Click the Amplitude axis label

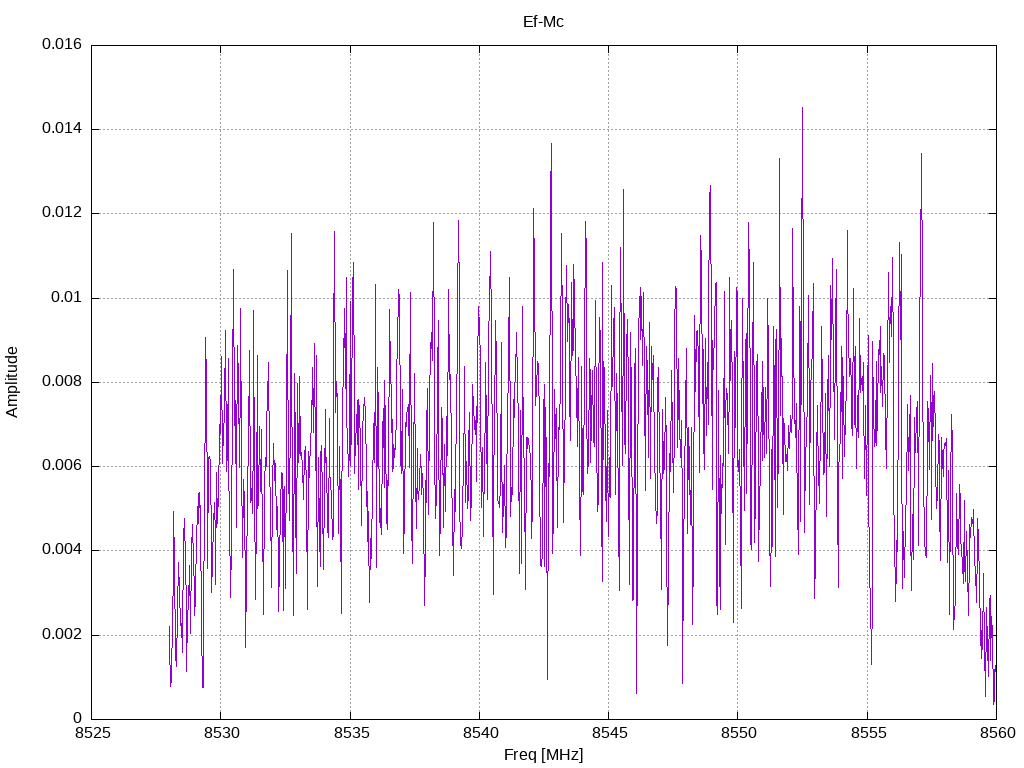click(x=12, y=382)
